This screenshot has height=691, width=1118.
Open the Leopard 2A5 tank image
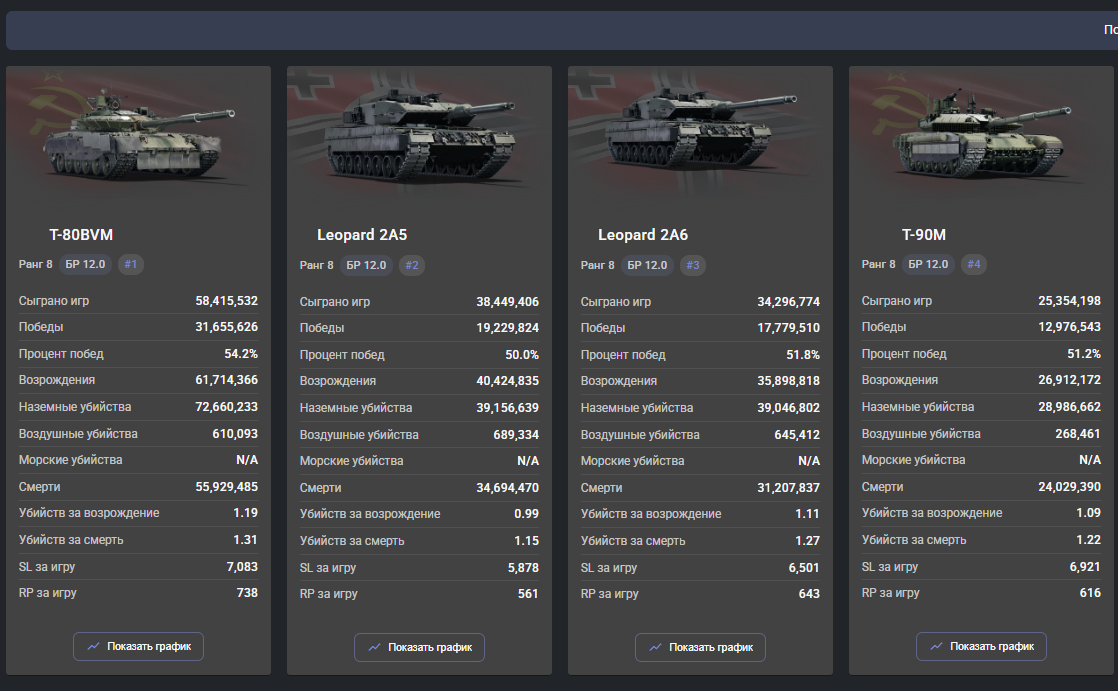point(419,135)
